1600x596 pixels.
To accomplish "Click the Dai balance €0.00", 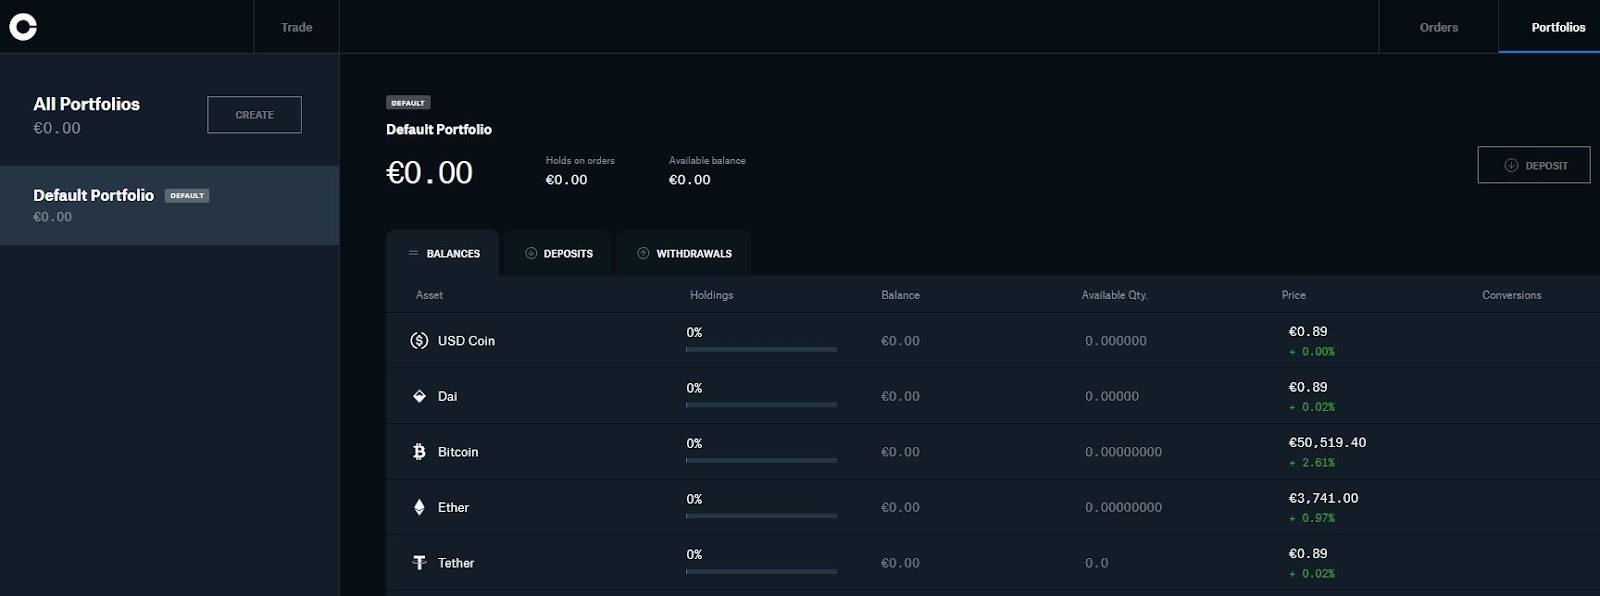I will click(x=900, y=396).
